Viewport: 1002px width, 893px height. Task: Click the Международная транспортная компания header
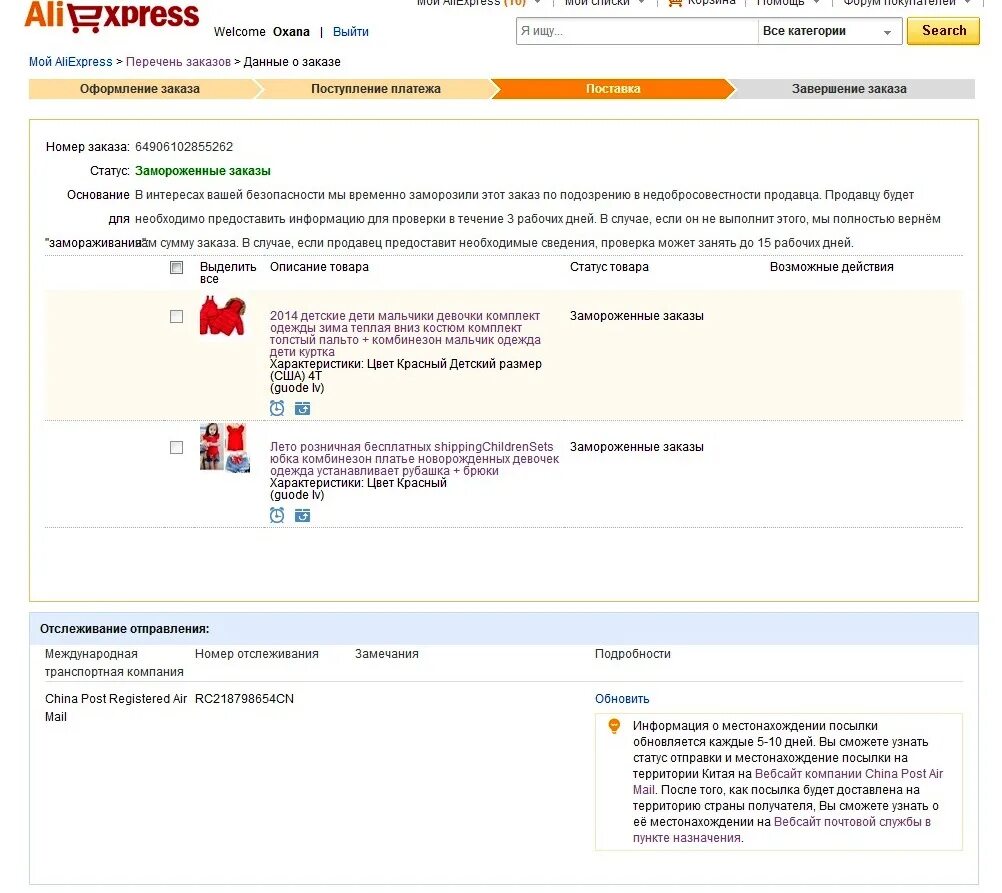[114, 663]
